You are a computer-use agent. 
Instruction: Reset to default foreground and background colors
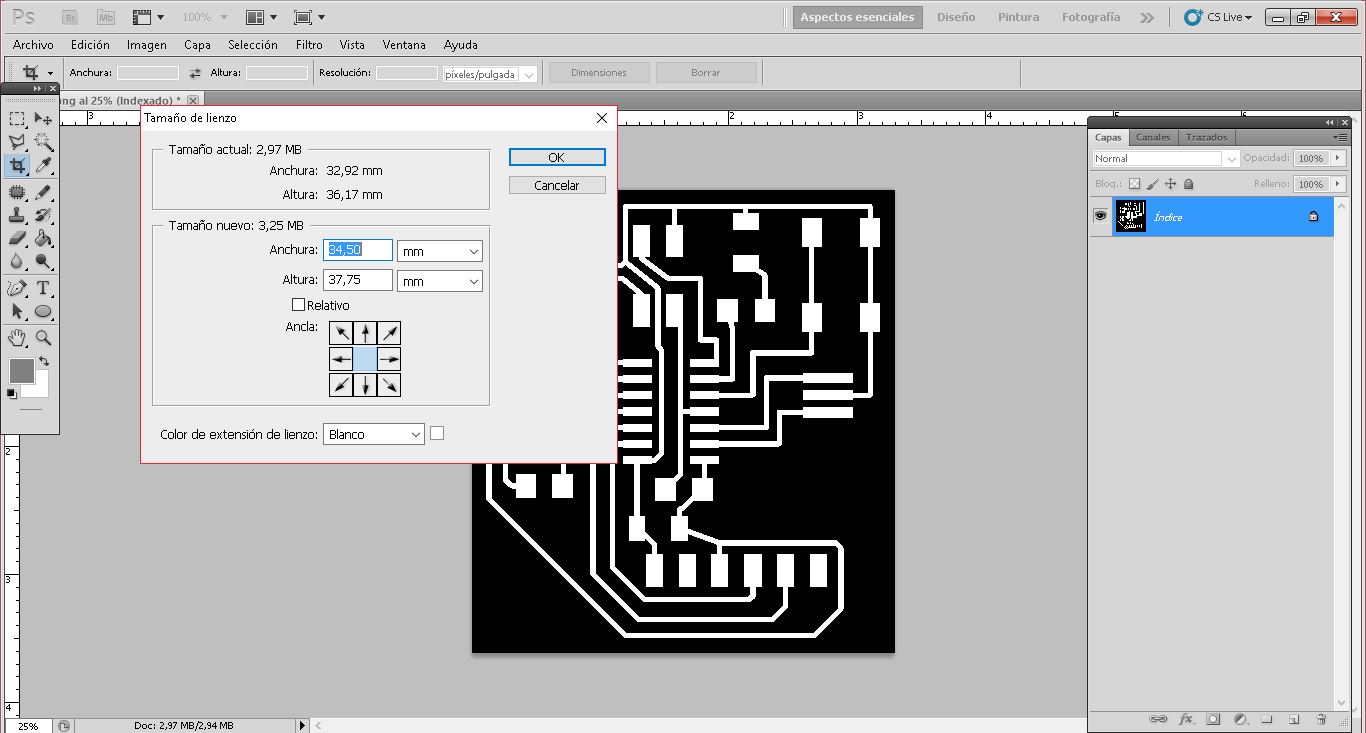[12, 394]
